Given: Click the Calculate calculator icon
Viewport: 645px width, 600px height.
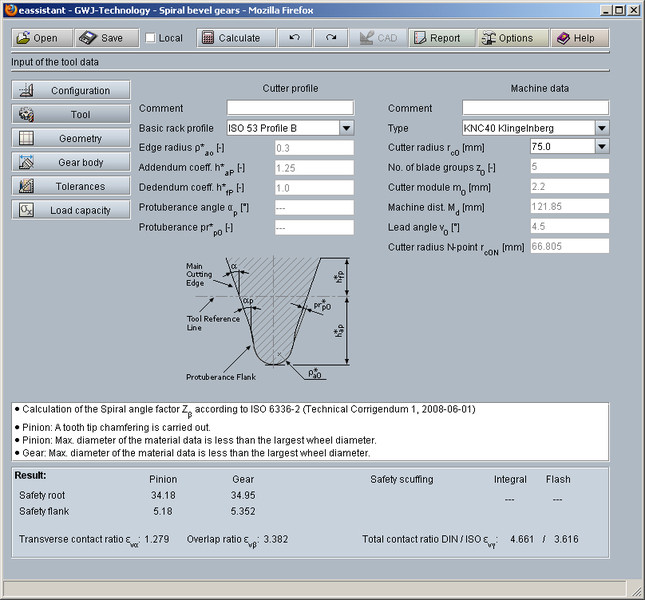Looking at the screenshot, I should [x=208, y=38].
